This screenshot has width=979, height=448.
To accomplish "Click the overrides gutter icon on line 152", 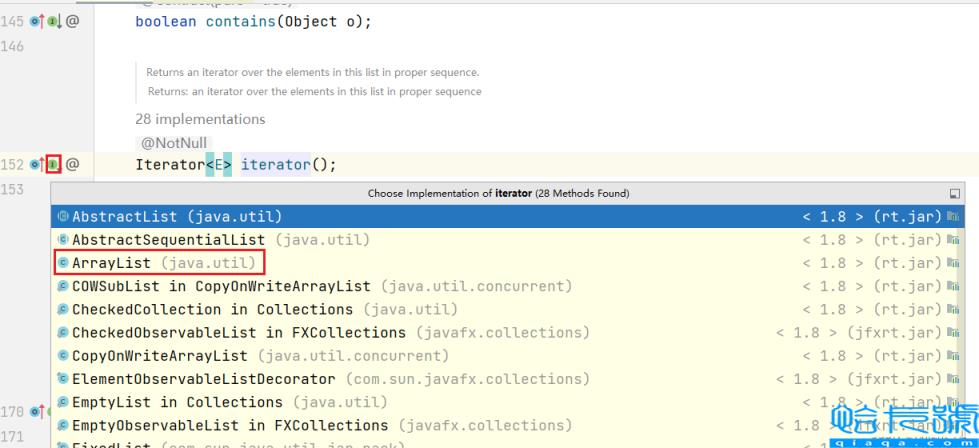I will pos(37,165).
